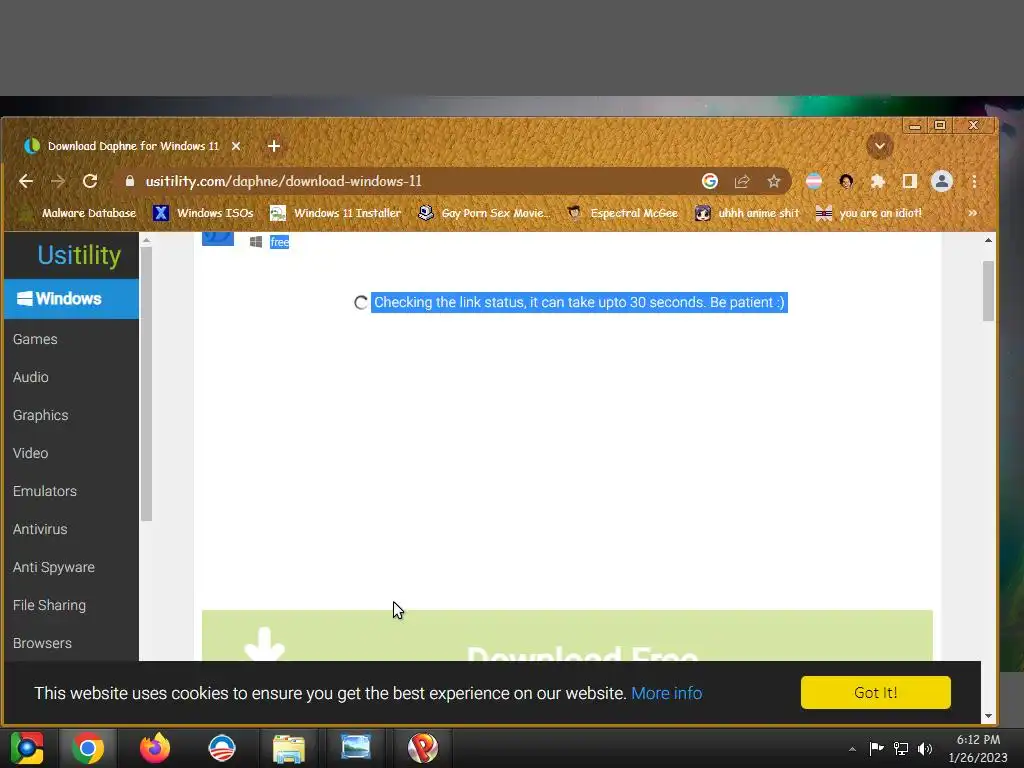The image size is (1024, 768).
Task: Open the red P taskbar app
Action: pyautogui.click(x=423, y=748)
